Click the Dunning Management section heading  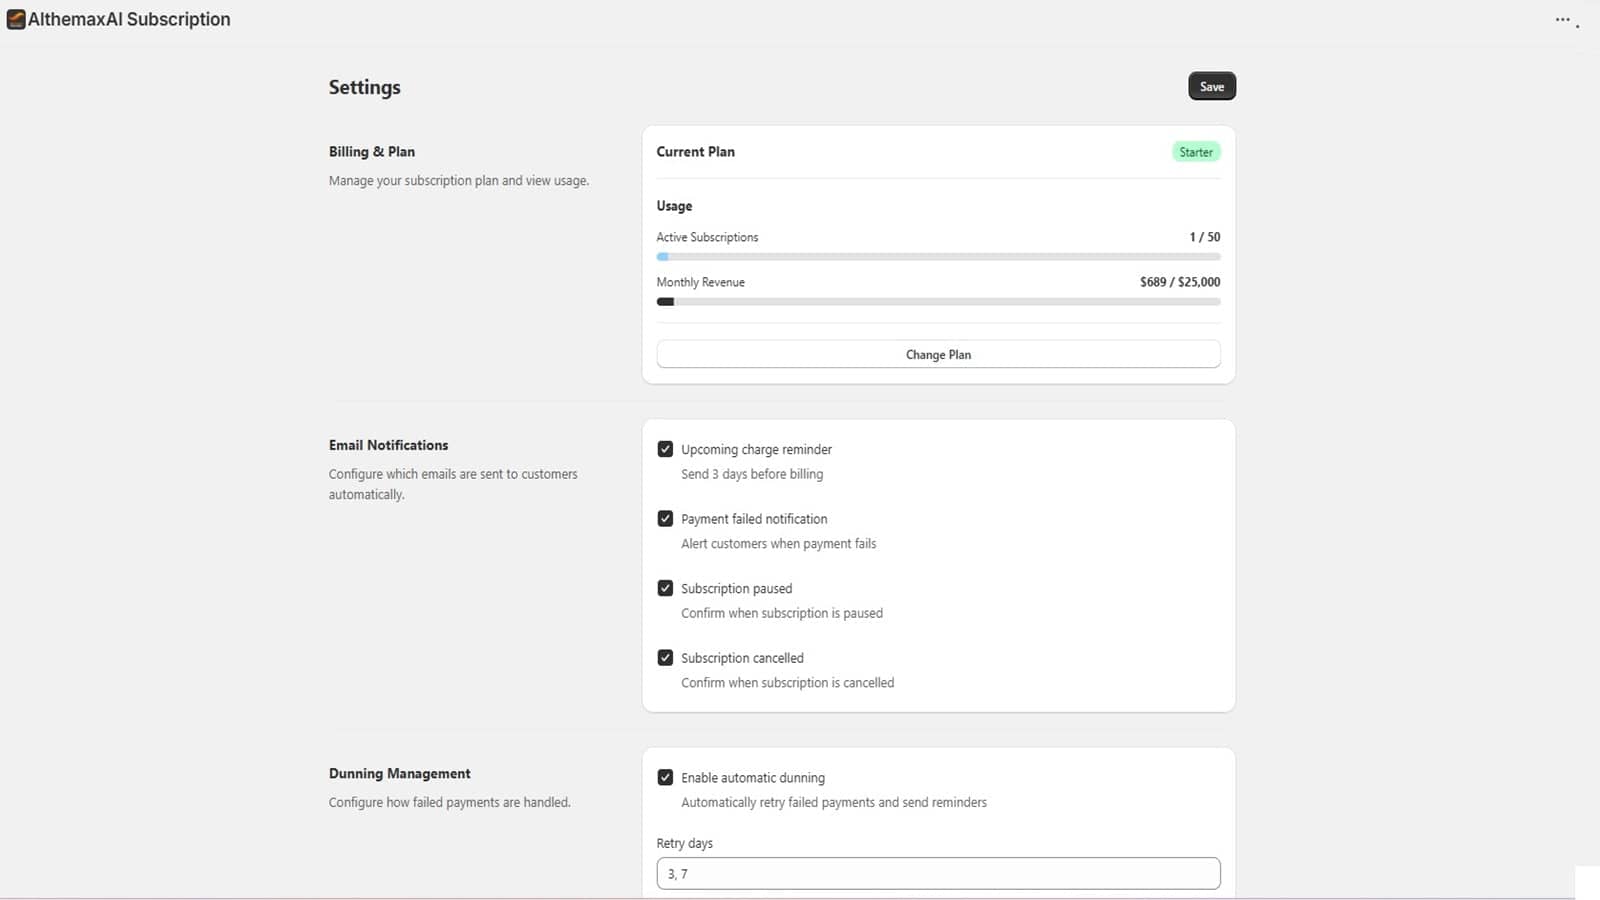[x=399, y=774]
